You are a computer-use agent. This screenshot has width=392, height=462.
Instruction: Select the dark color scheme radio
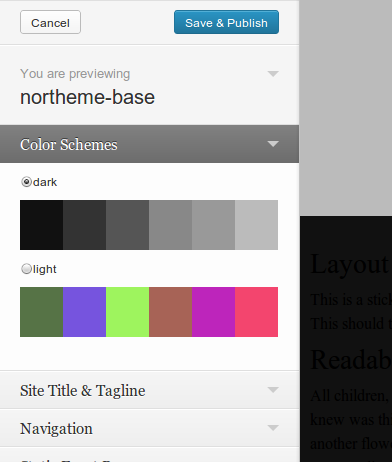(26, 182)
